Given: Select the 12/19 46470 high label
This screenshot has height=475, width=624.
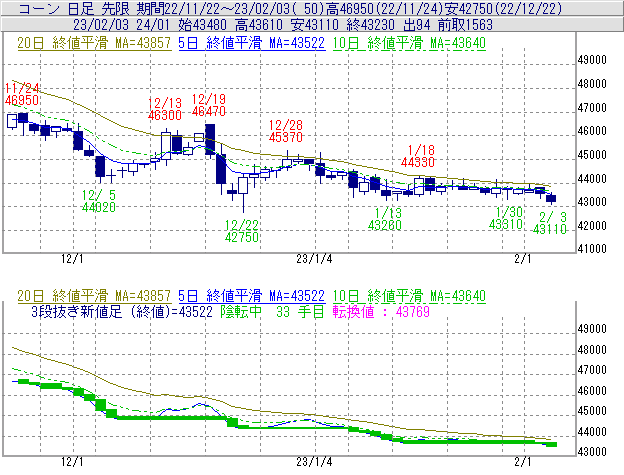Looking at the screenshot, I should point(209,105).
